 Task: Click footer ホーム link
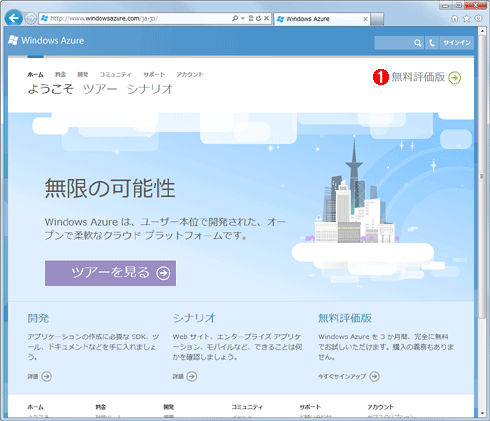(35, 407)
